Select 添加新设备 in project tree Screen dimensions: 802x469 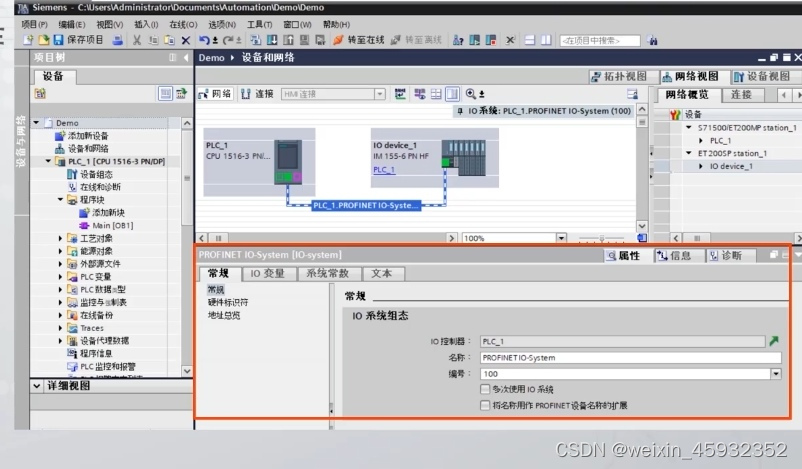[x=82, y=136]
